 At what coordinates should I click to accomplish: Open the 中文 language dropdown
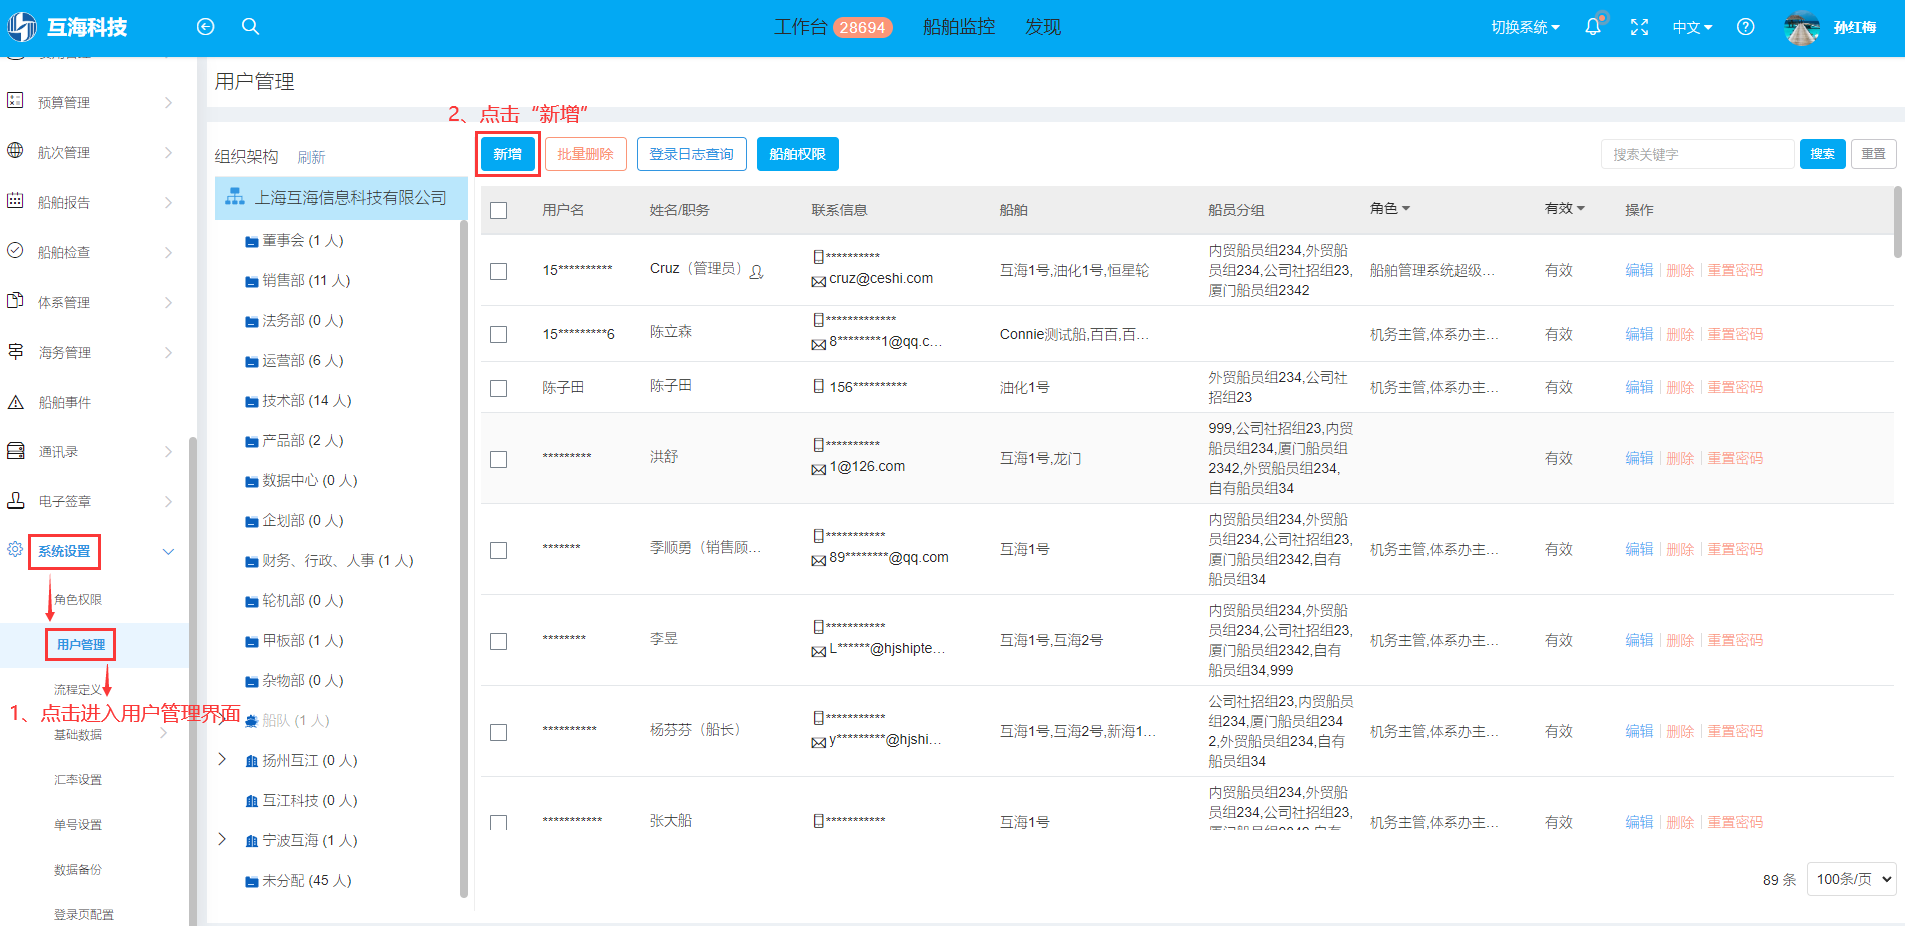1692,27
